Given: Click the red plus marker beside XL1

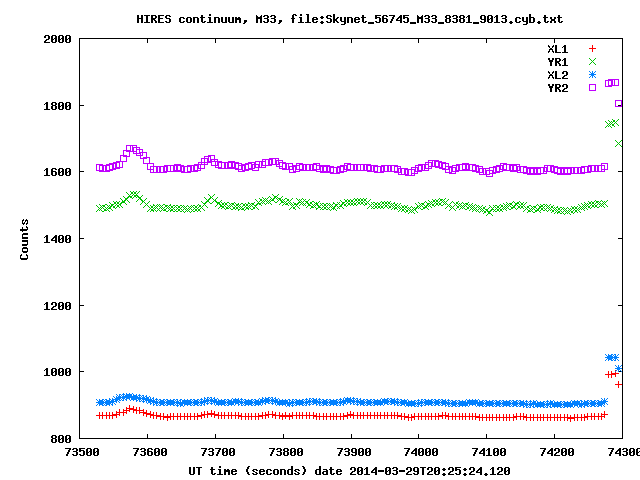Looking at the screenshot, I should [x=592, y=49].
